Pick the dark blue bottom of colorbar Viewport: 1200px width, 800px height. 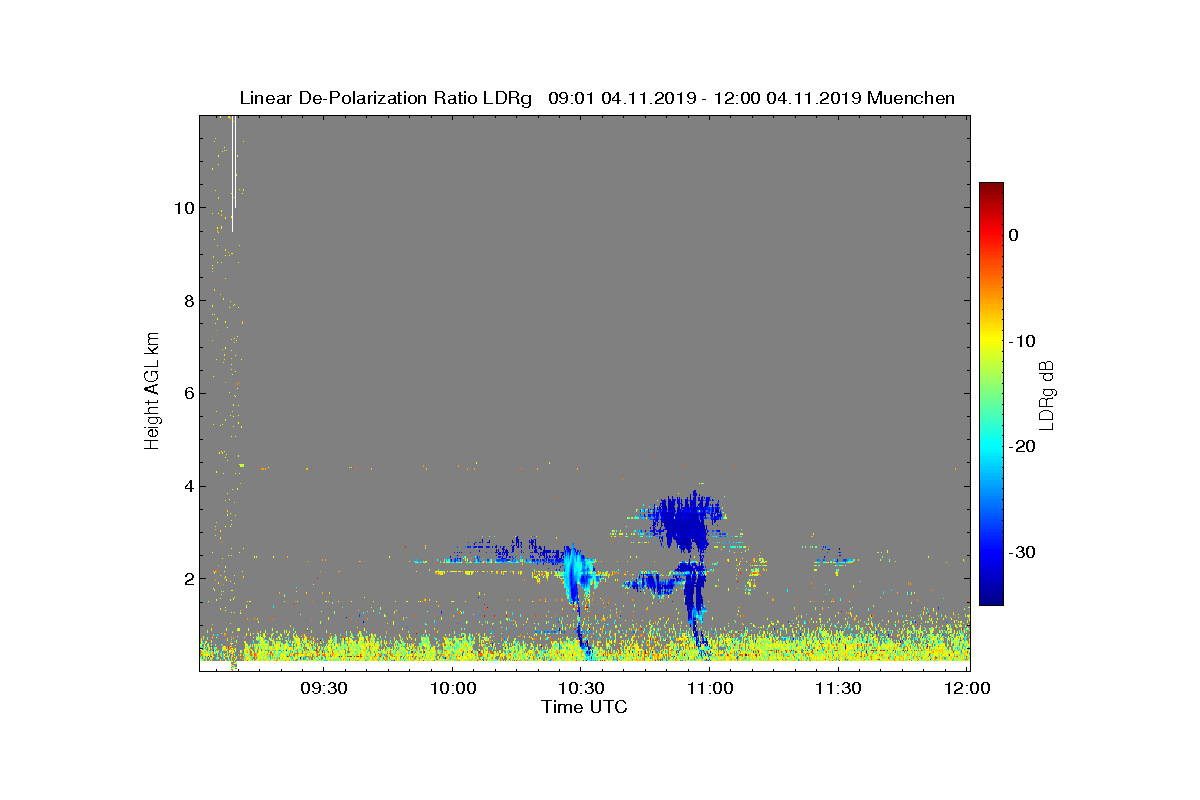pos(991,598)
